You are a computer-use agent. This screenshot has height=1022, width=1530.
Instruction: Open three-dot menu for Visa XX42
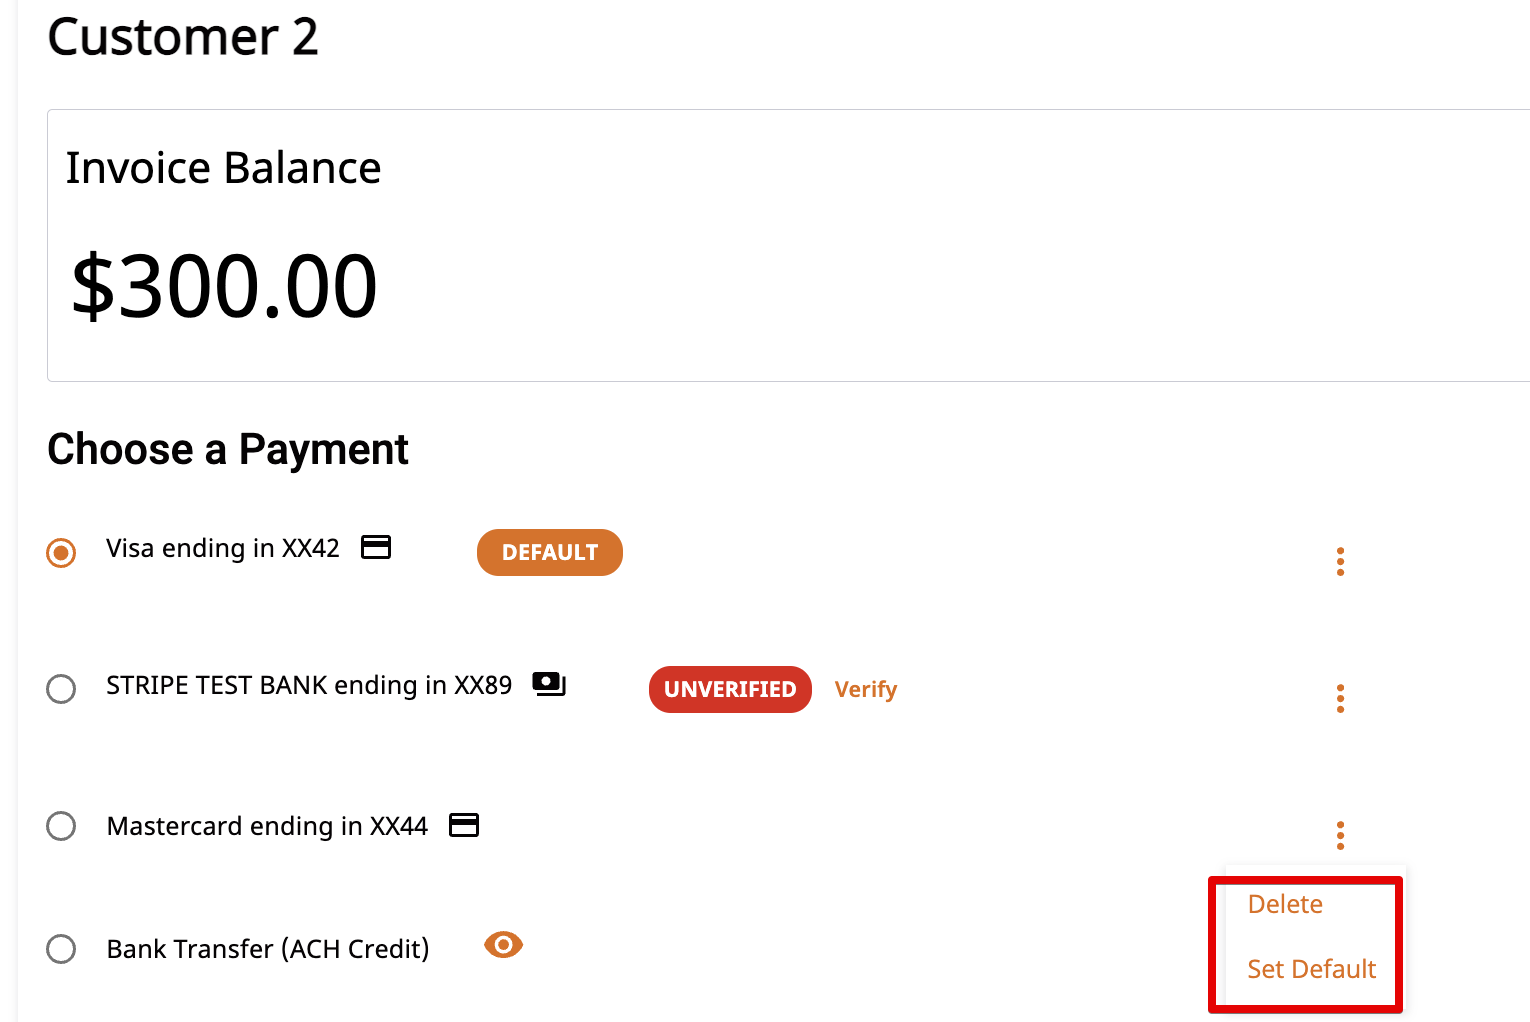pyautogui.click(x=1340, y=561)
